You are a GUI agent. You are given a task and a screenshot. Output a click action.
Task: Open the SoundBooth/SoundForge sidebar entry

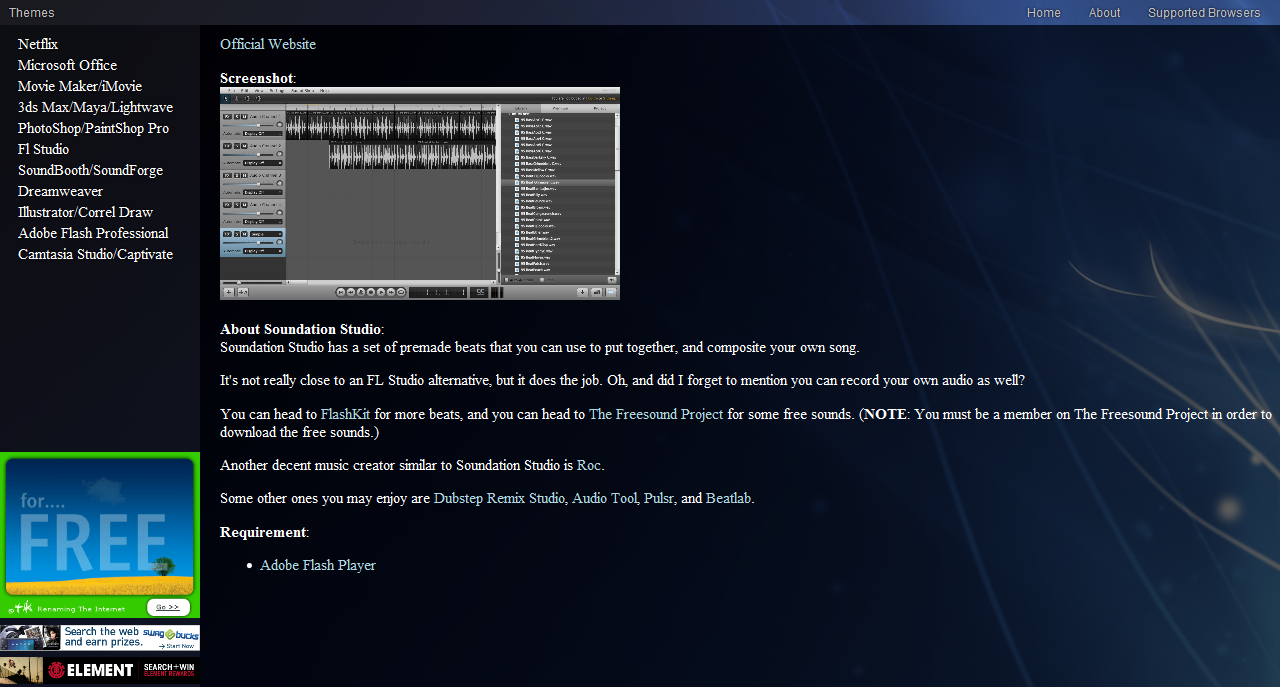90,170
